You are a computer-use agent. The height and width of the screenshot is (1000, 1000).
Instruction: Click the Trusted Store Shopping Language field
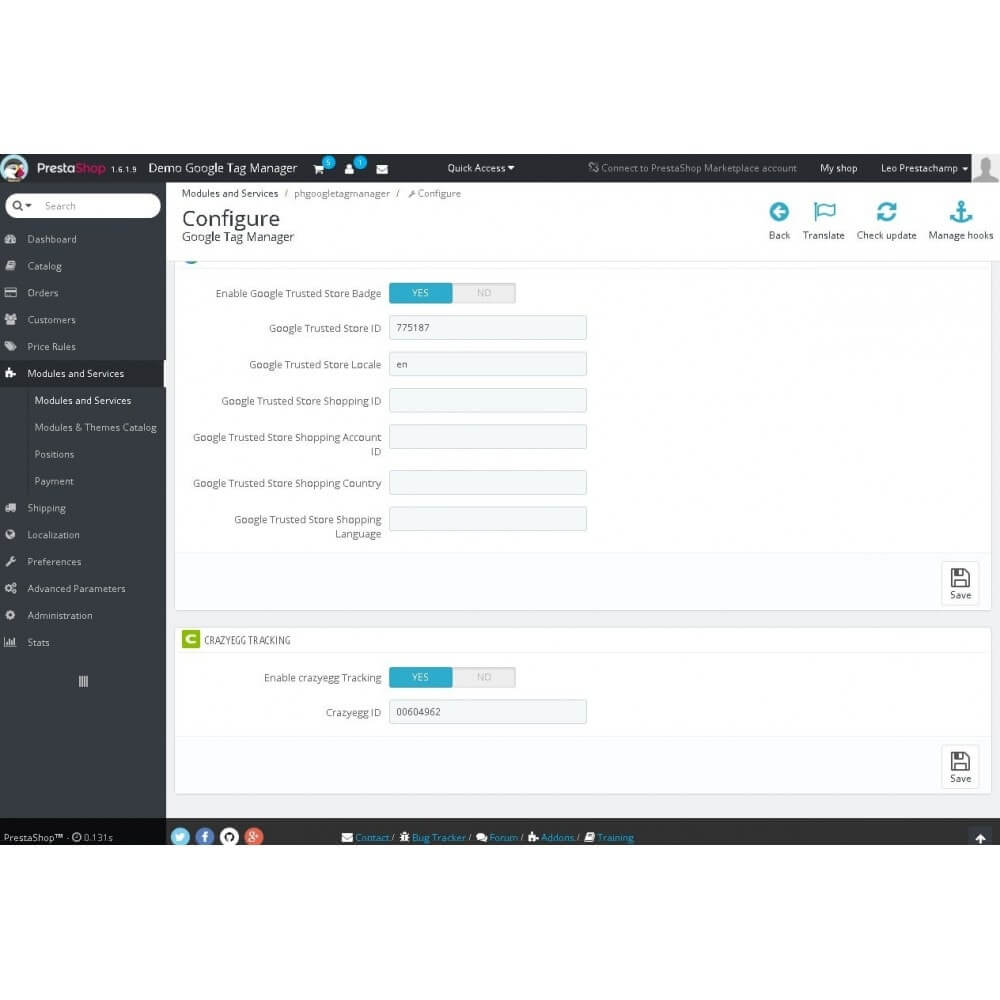tap(487, 519)
